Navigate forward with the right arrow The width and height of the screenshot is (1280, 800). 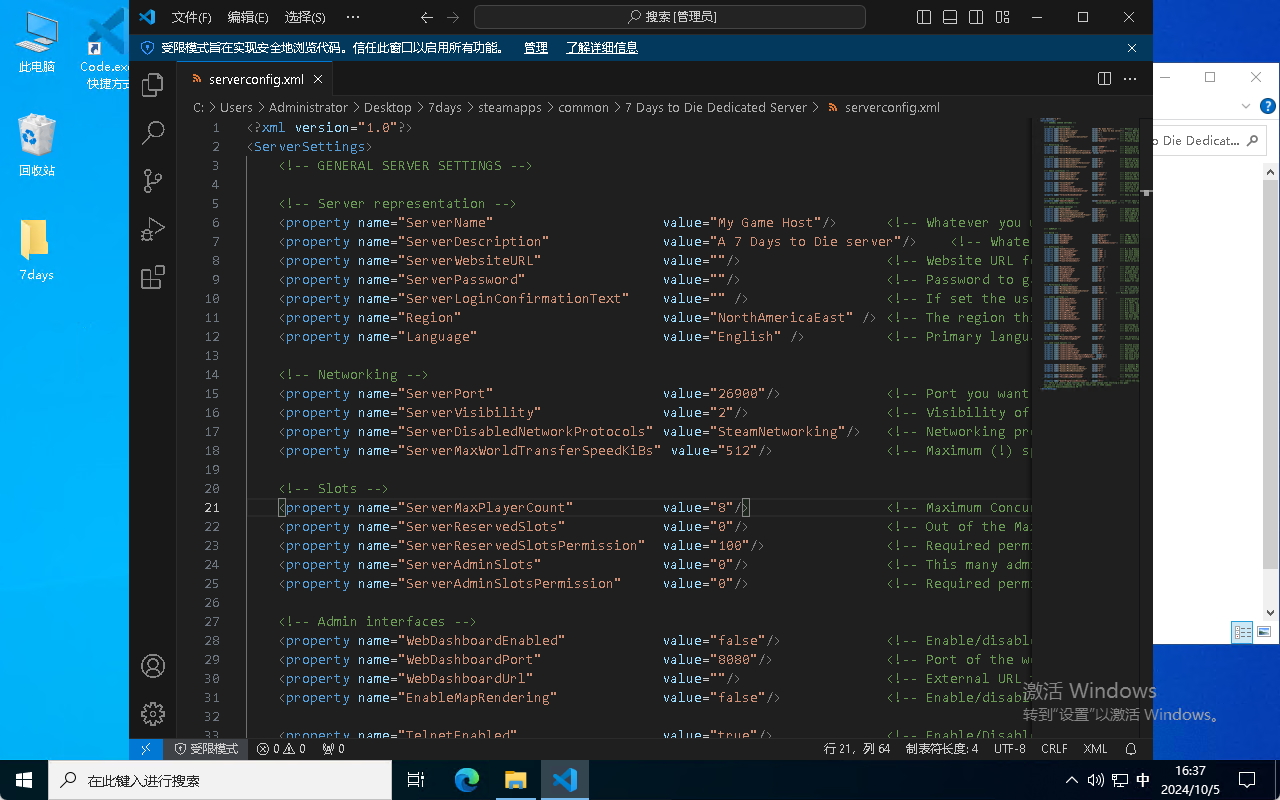453,17
